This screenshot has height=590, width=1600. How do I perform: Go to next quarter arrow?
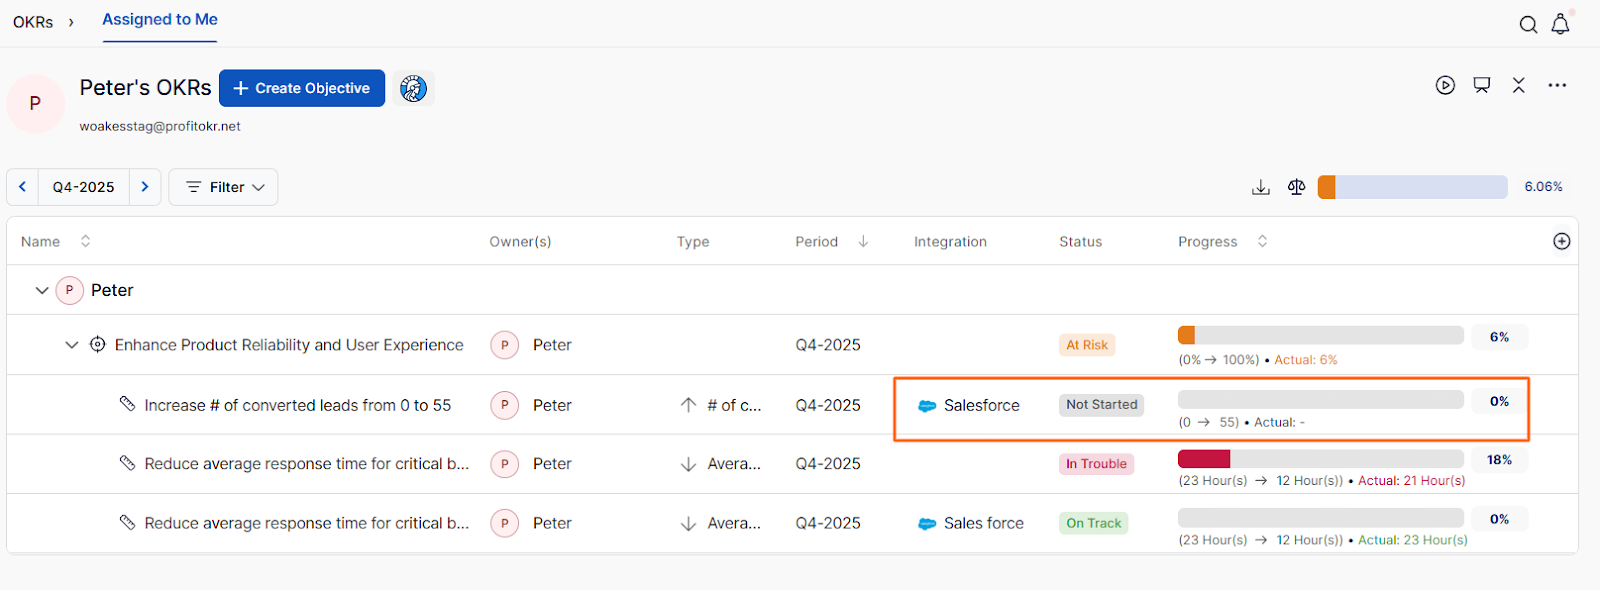145,187
